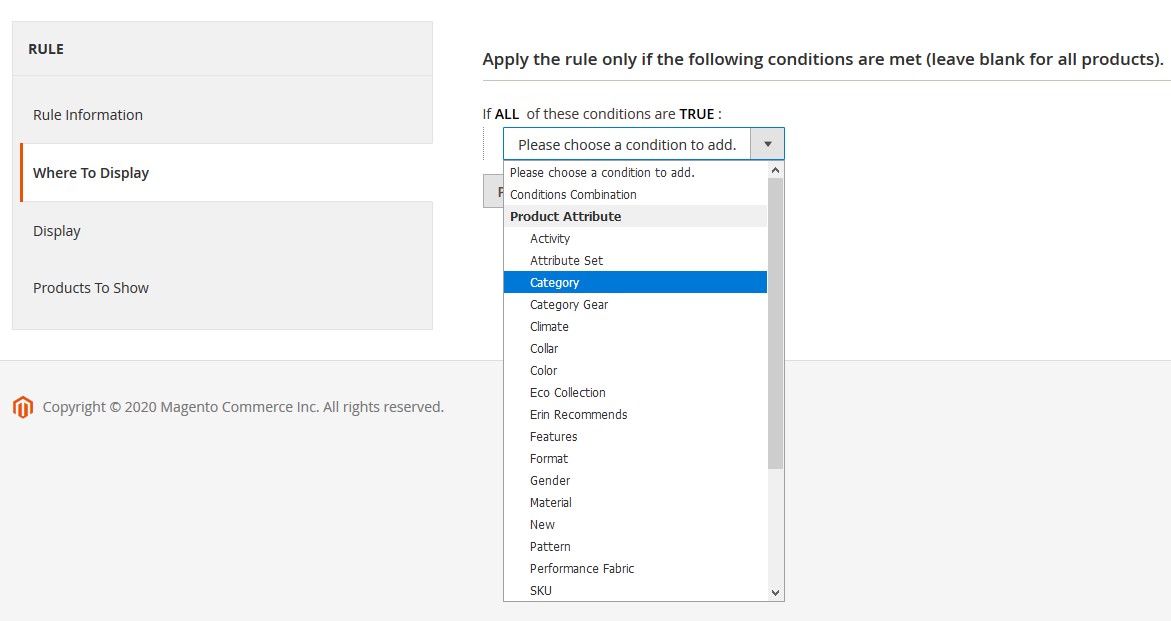The width and height of the screenshot is (1171, 621).
Task: Select Climate from product attributes
Action: tap(549, 327)
